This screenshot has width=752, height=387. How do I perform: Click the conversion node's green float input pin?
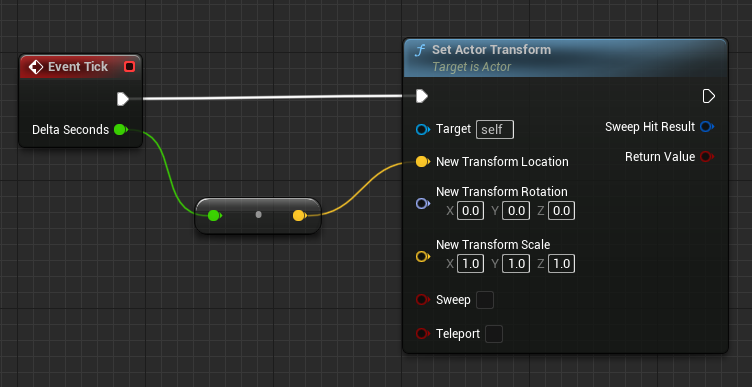(x=214, y=216)
